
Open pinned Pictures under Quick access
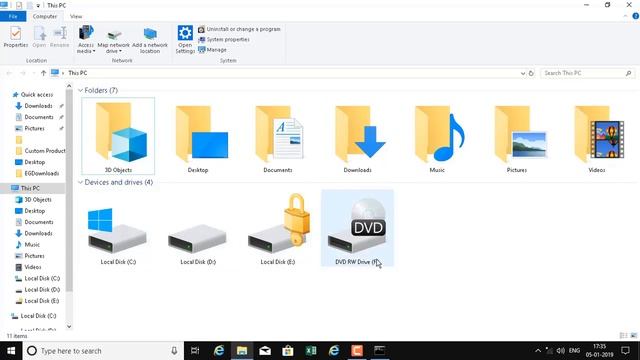tap(34, 128)
